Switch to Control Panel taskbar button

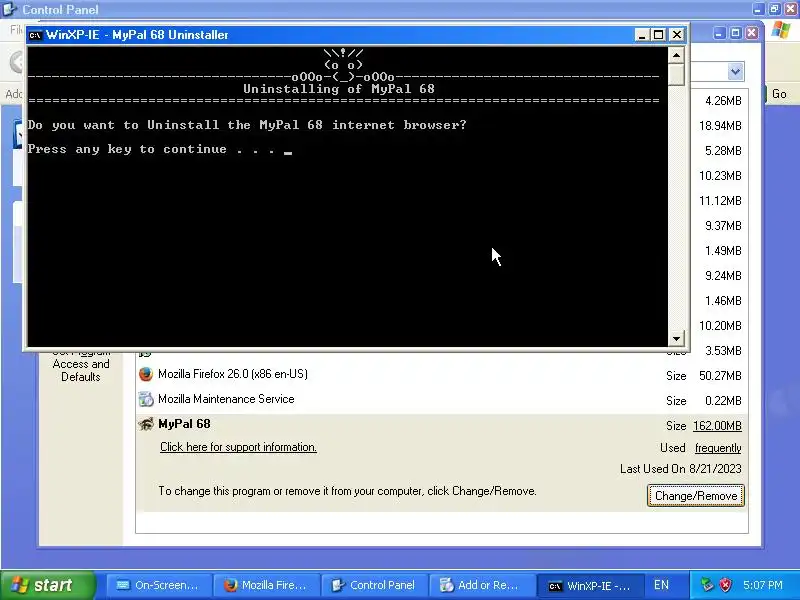375,585
